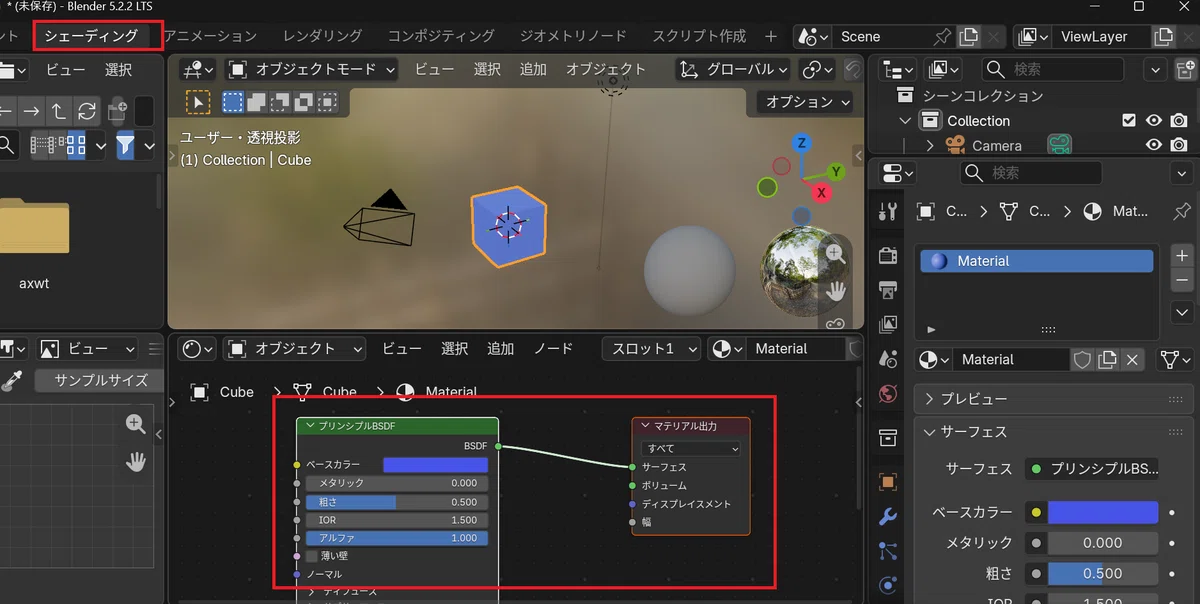The width and height of the screenshot is (1200, 604).
Task: Click the サンプルサイズ button in image editor
Action: pos(101,380)
